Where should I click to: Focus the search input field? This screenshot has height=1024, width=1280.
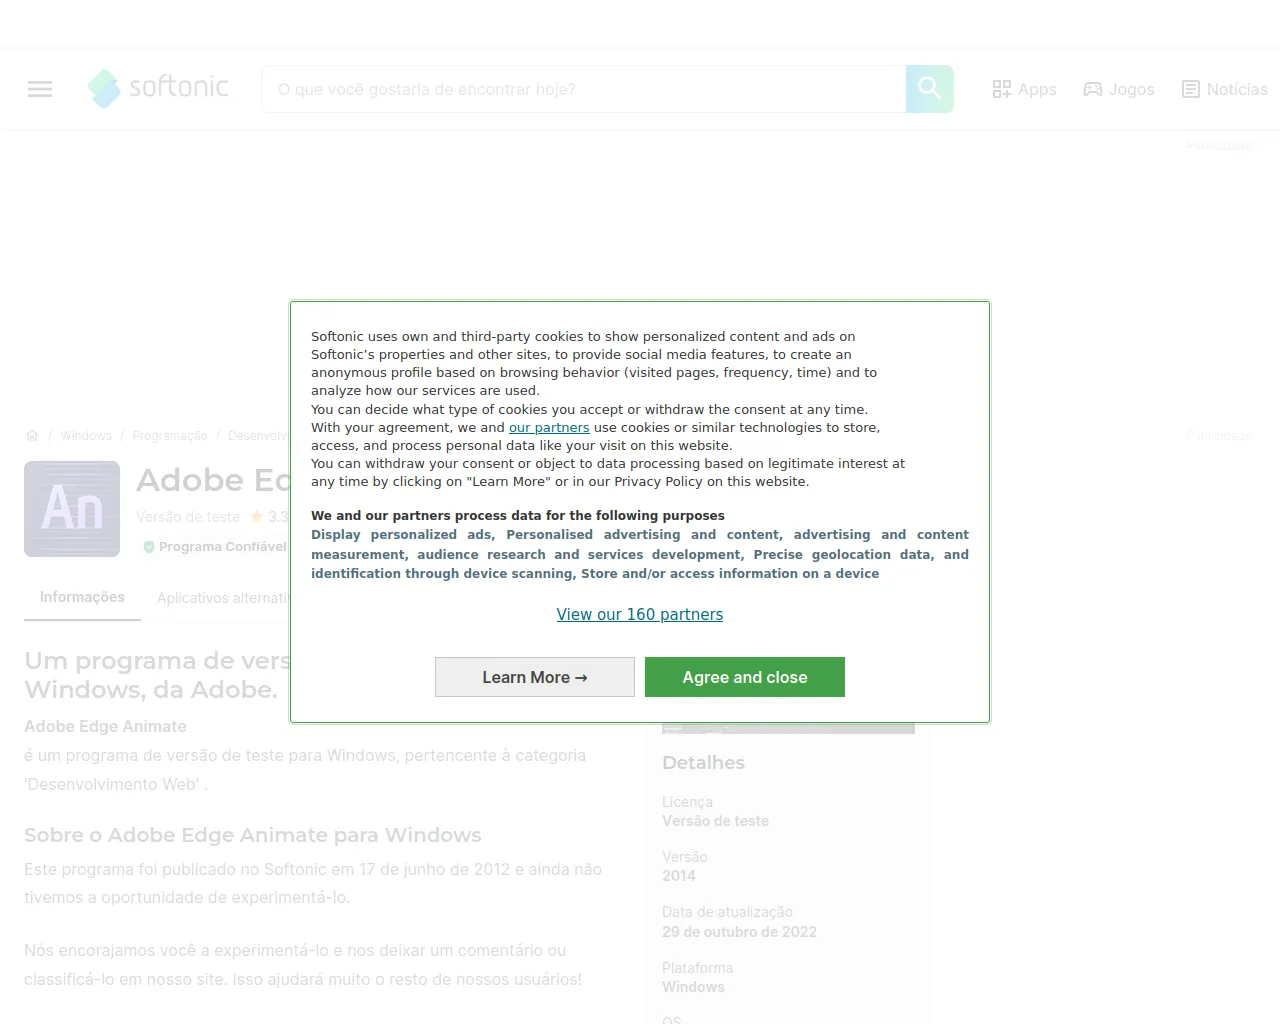(584, 89)
